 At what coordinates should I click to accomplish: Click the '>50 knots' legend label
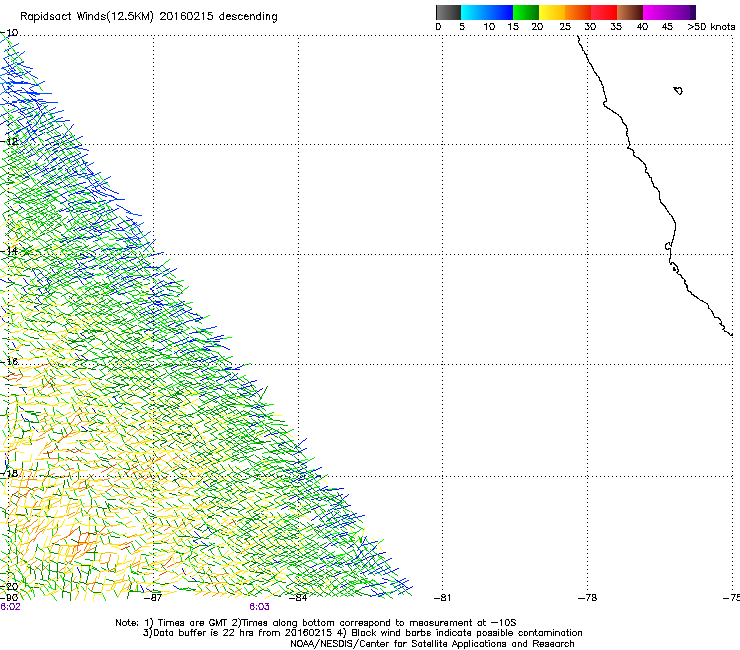coord(711,27)
